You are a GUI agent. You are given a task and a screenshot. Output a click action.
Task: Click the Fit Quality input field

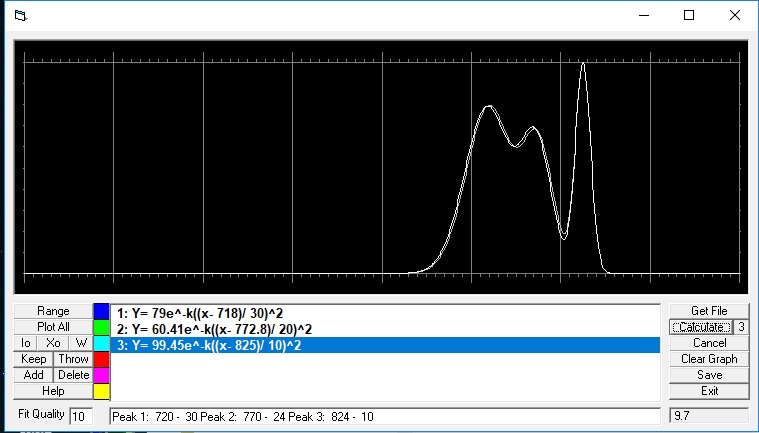pyautogui.click(x=81, y=417)
